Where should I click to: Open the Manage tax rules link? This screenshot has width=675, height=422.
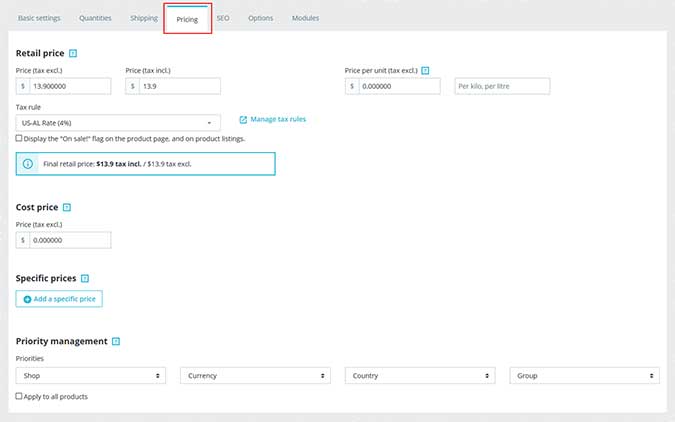point(278,120)
